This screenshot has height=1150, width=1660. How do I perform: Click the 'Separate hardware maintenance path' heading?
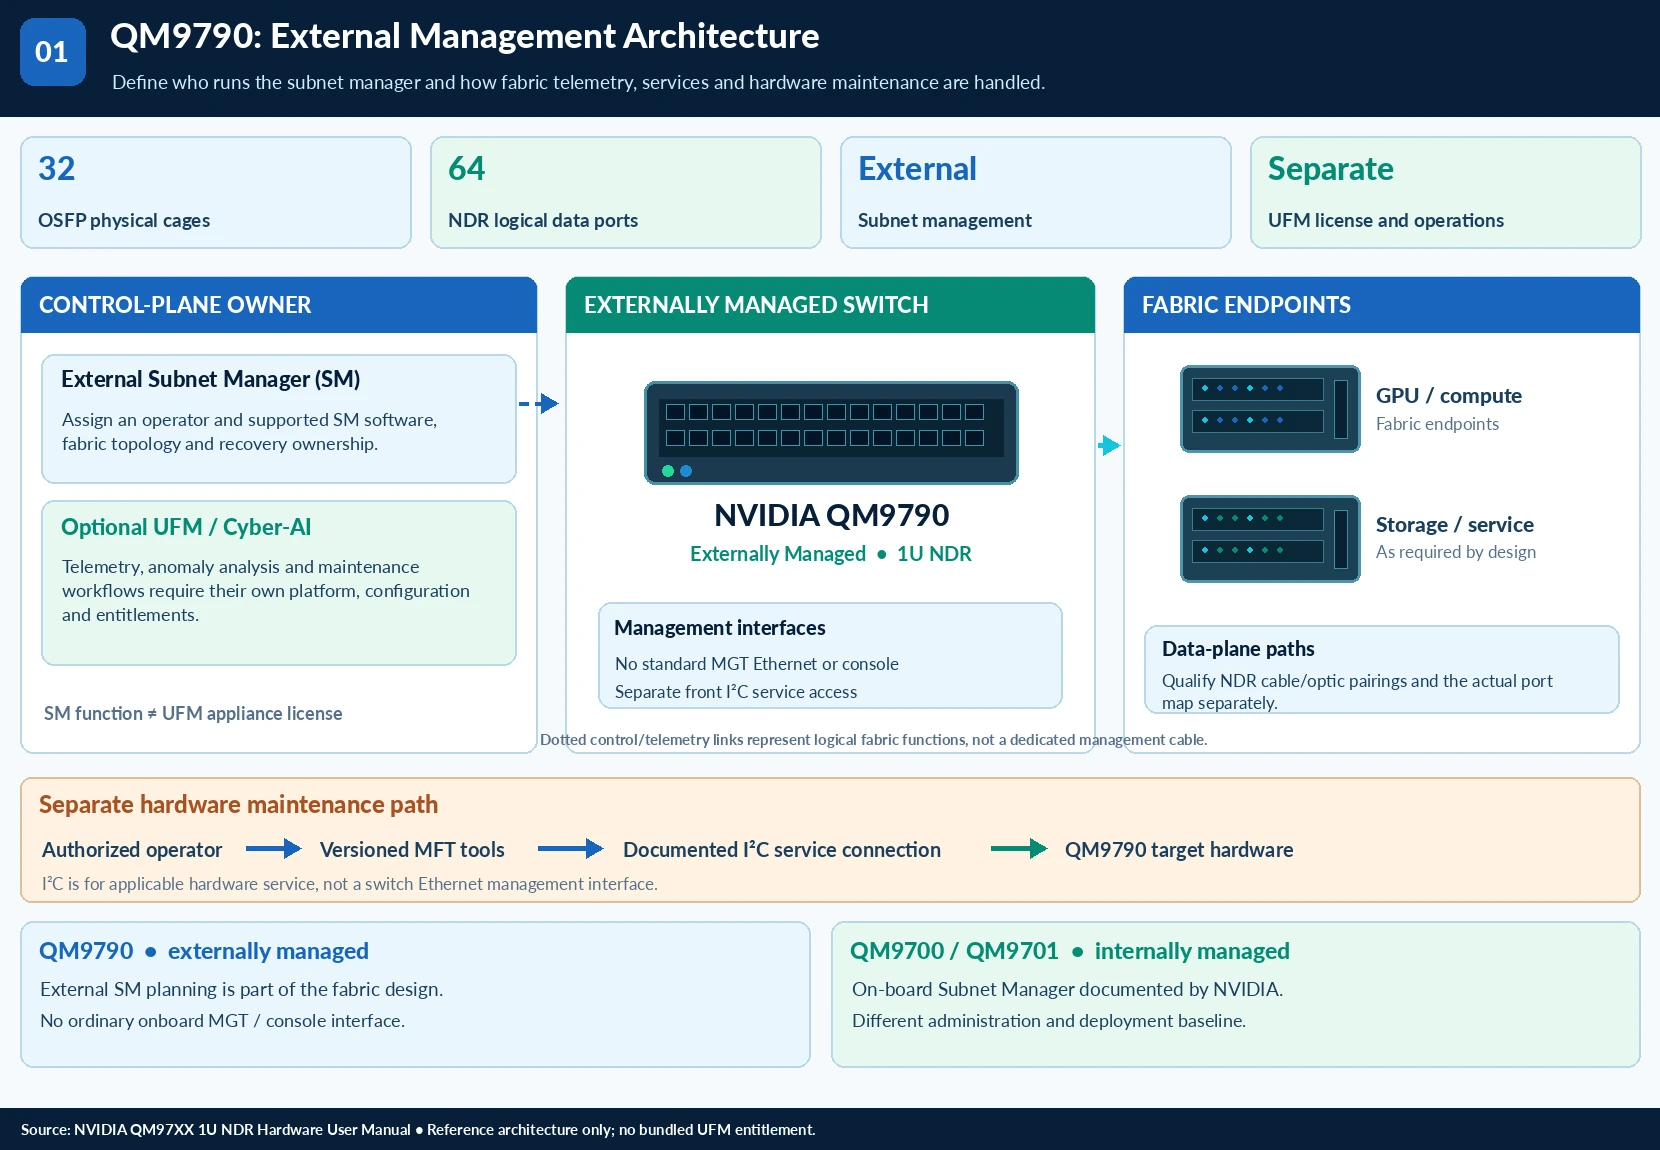coord(238,805)
